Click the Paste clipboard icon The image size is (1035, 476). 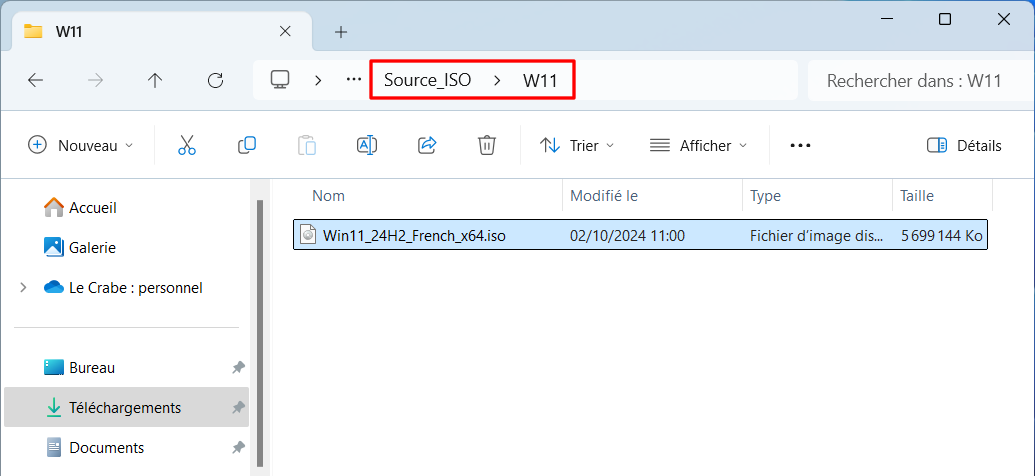pyautogui.click(x=307, y=145)
